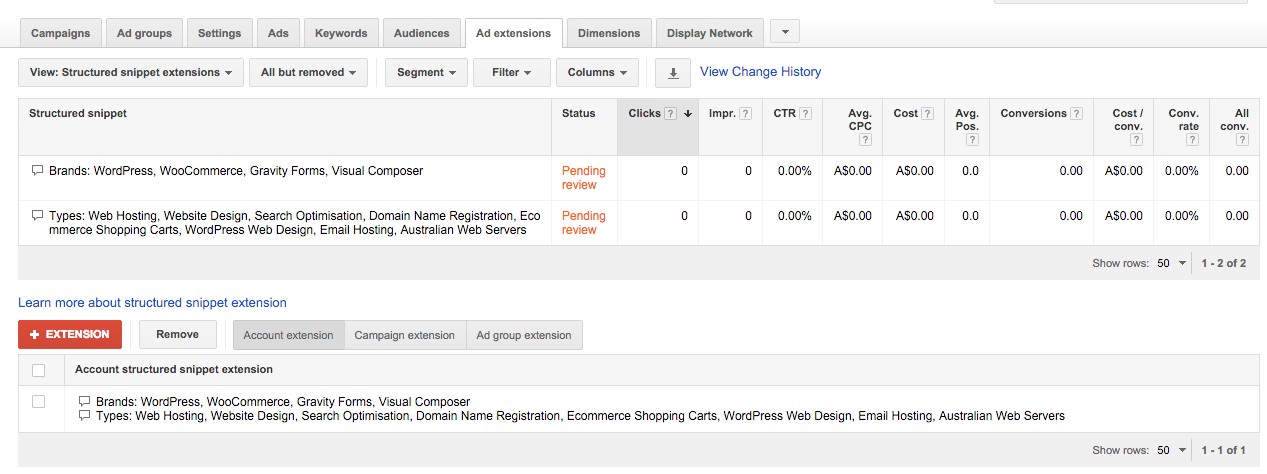Go to the Ads tab
Image resolution: width=1267 pixels, height=474 pixels.
pyautogui.click(x=278, y=33)
